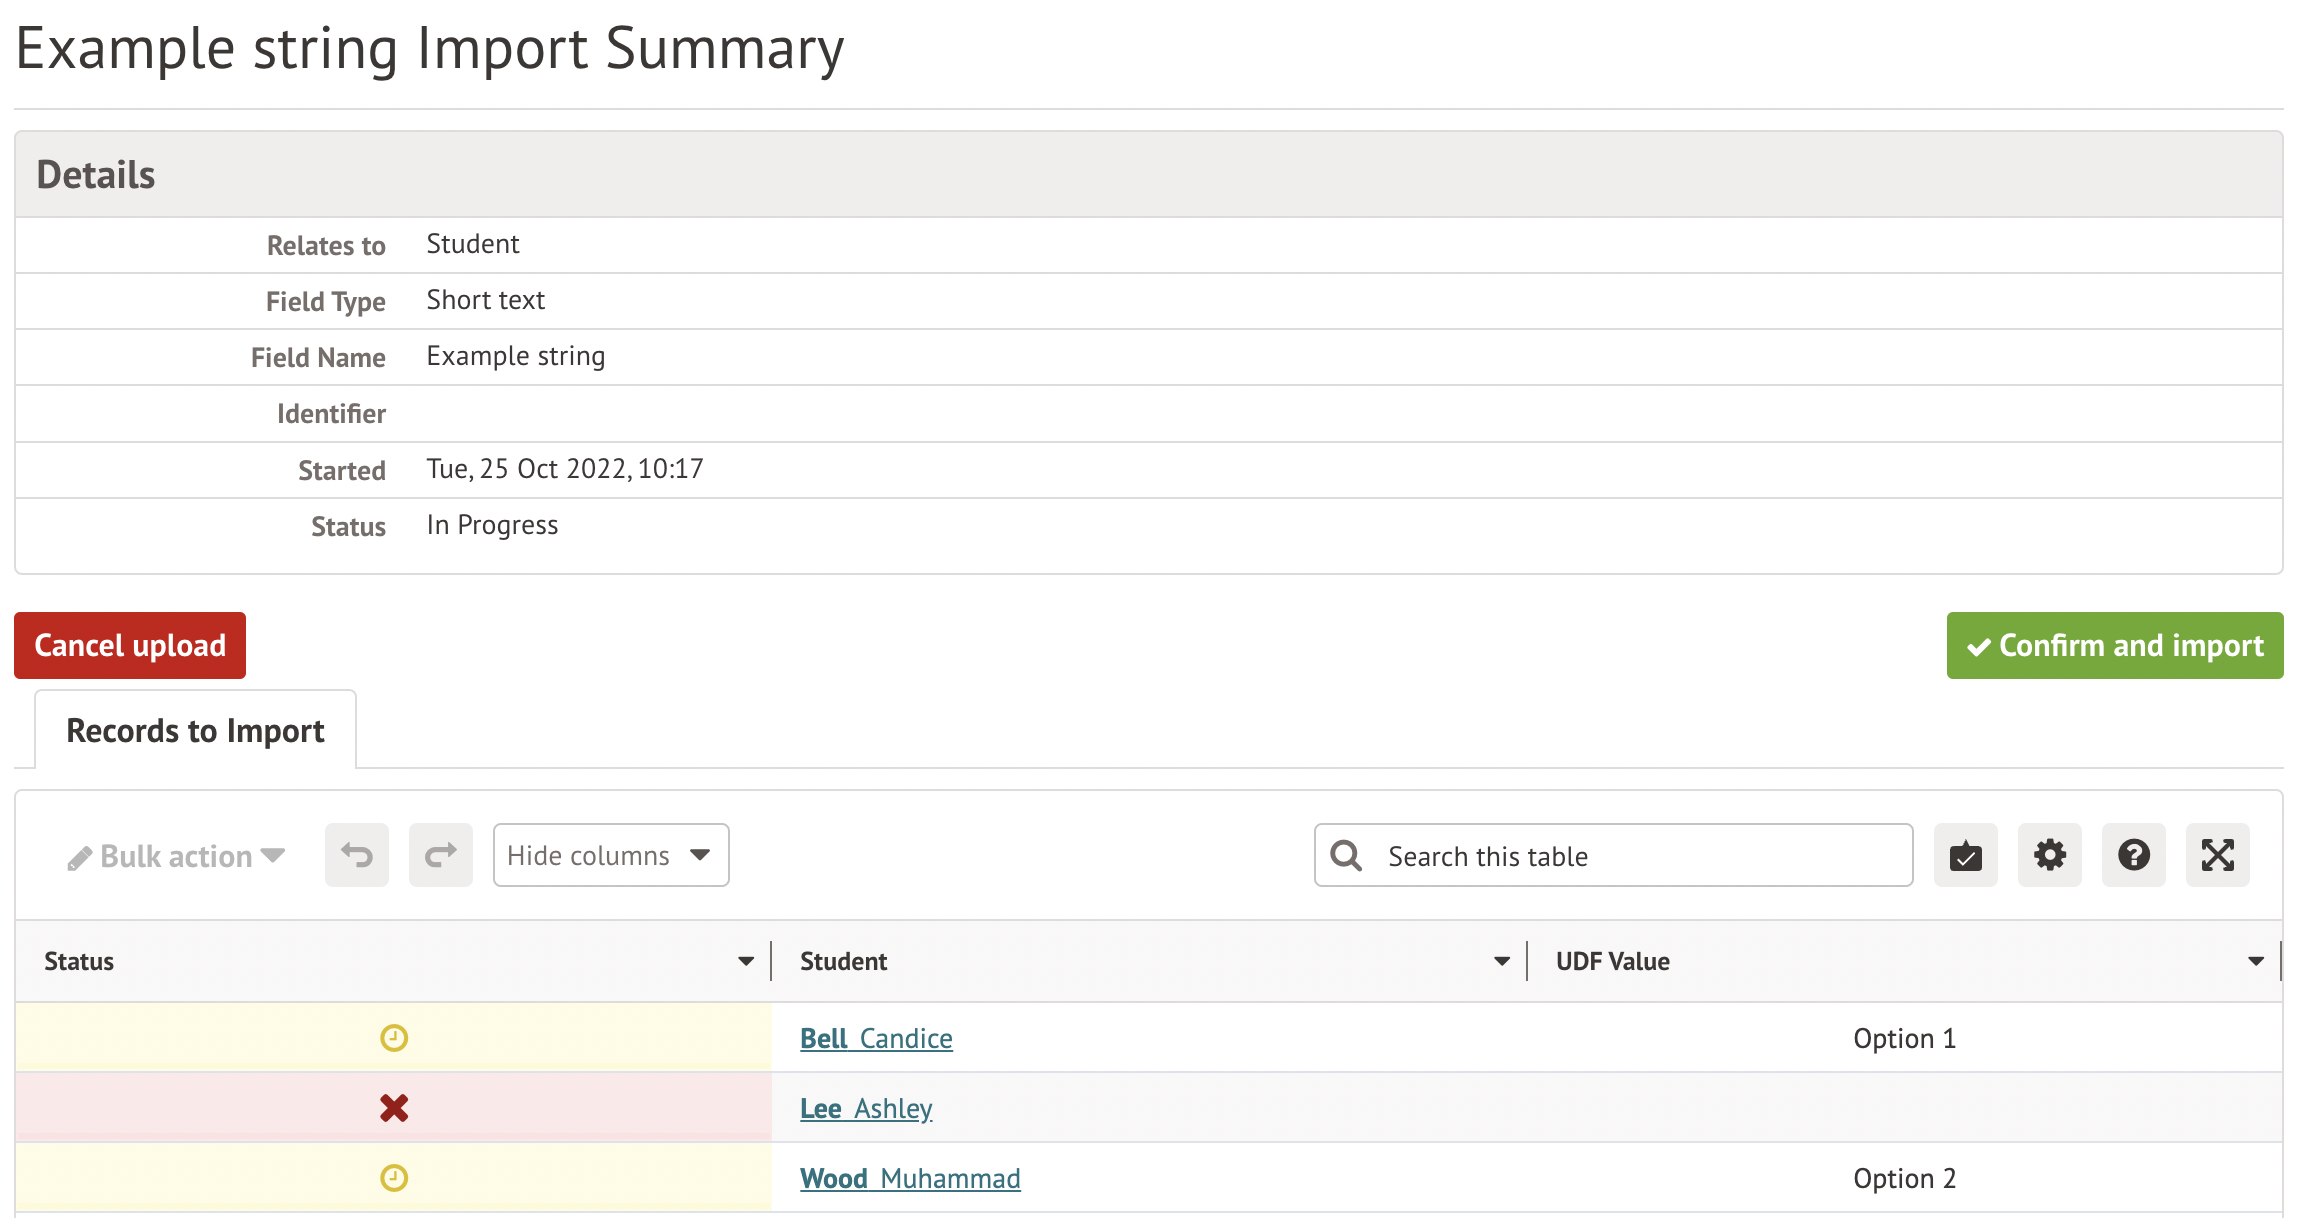Open the Hide columns dropdown
2302x1218 pixels.
click(610, 855)
